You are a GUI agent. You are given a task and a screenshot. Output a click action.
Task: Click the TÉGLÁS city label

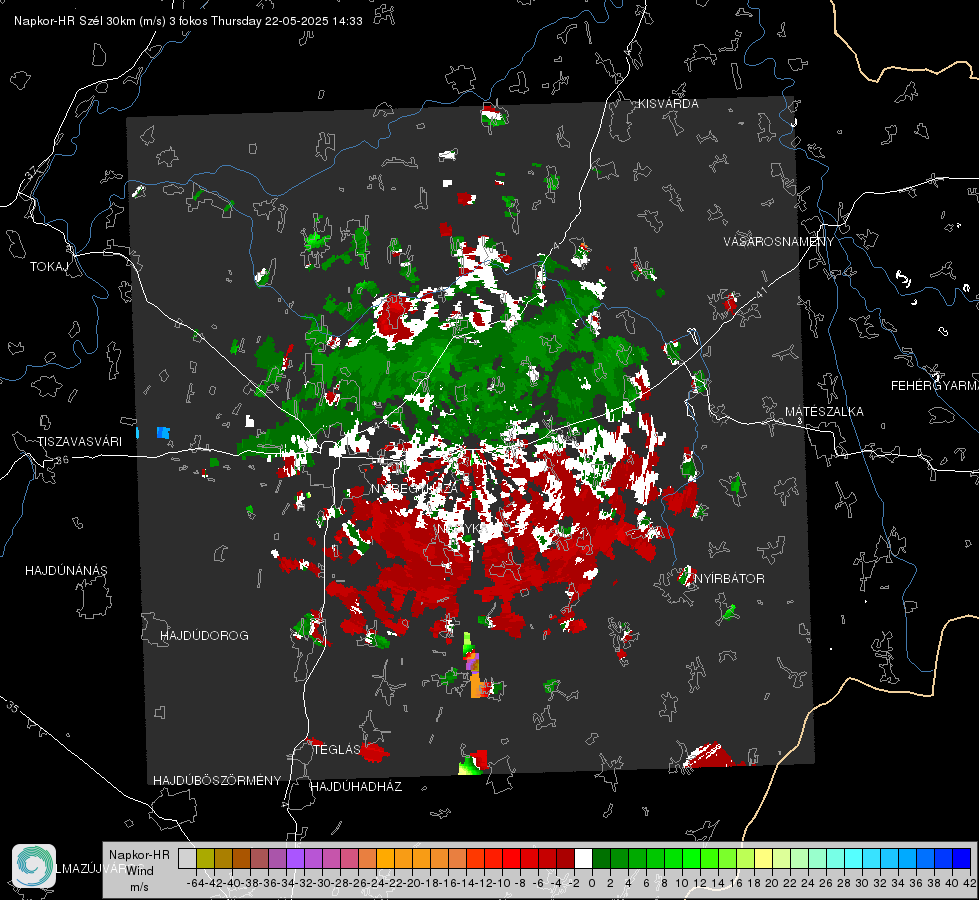coord(337,749)
